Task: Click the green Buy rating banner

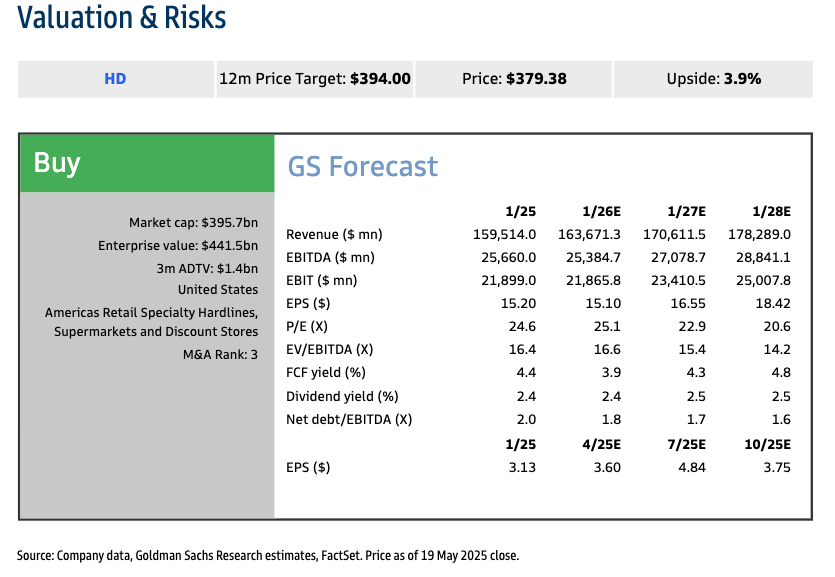Action: (146, 163)
